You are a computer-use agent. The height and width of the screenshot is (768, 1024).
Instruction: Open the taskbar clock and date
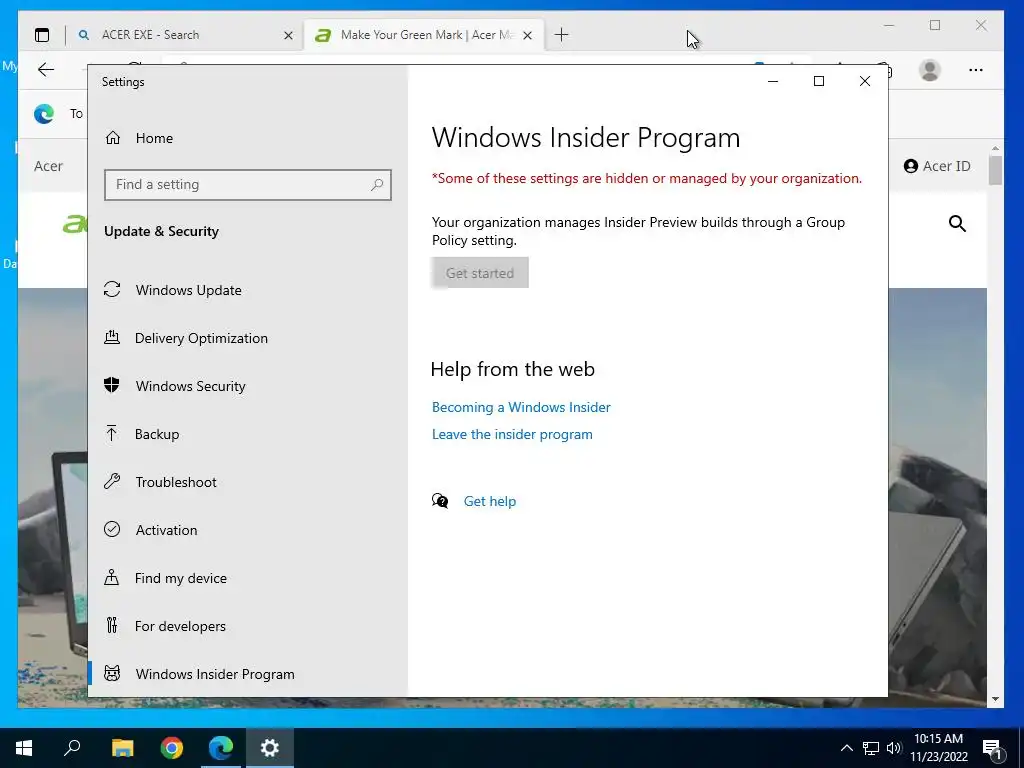[x=938, y=748]
